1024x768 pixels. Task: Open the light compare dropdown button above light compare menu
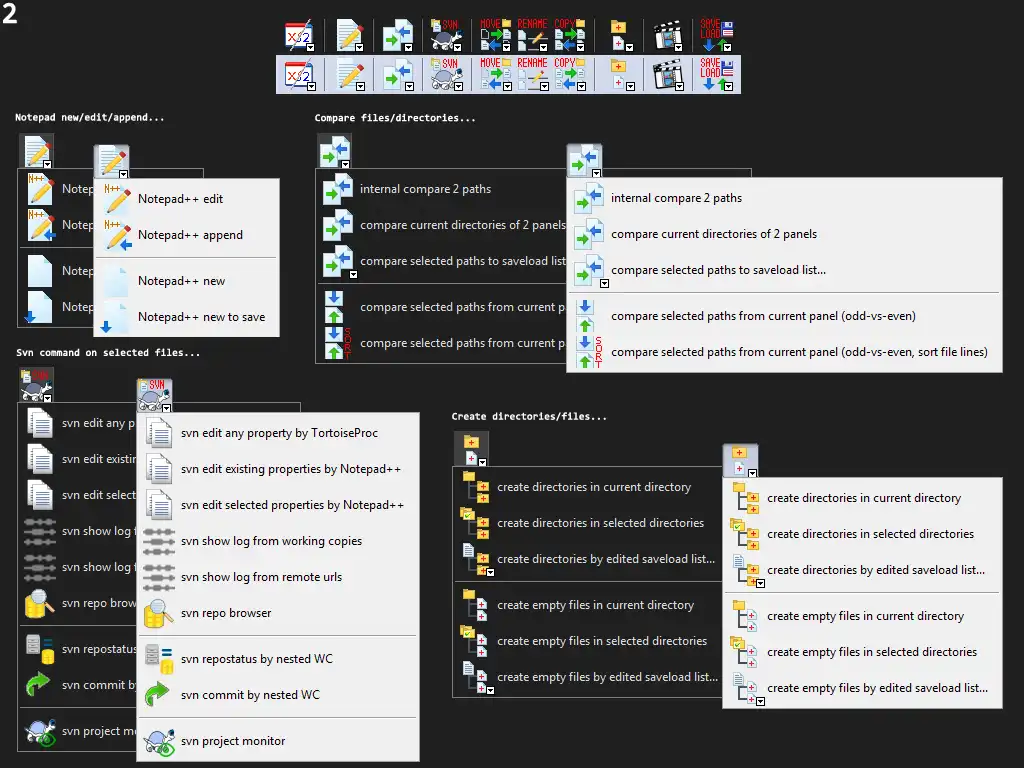click(584, 161)
